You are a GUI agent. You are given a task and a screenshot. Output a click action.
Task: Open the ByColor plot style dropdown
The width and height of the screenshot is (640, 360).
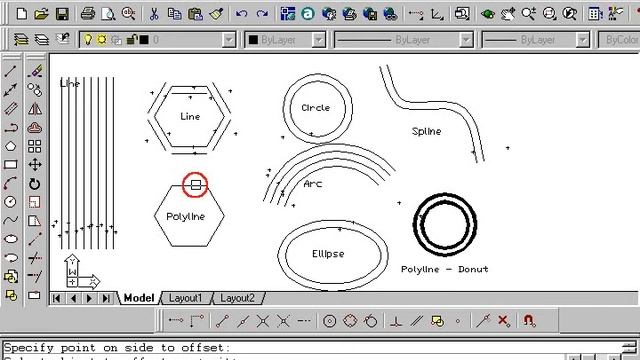pos(619,40)
